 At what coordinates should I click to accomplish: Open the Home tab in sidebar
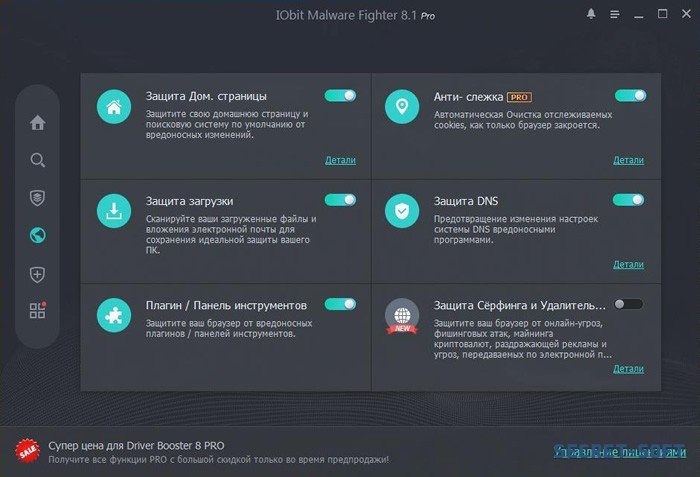pos(37,123)
